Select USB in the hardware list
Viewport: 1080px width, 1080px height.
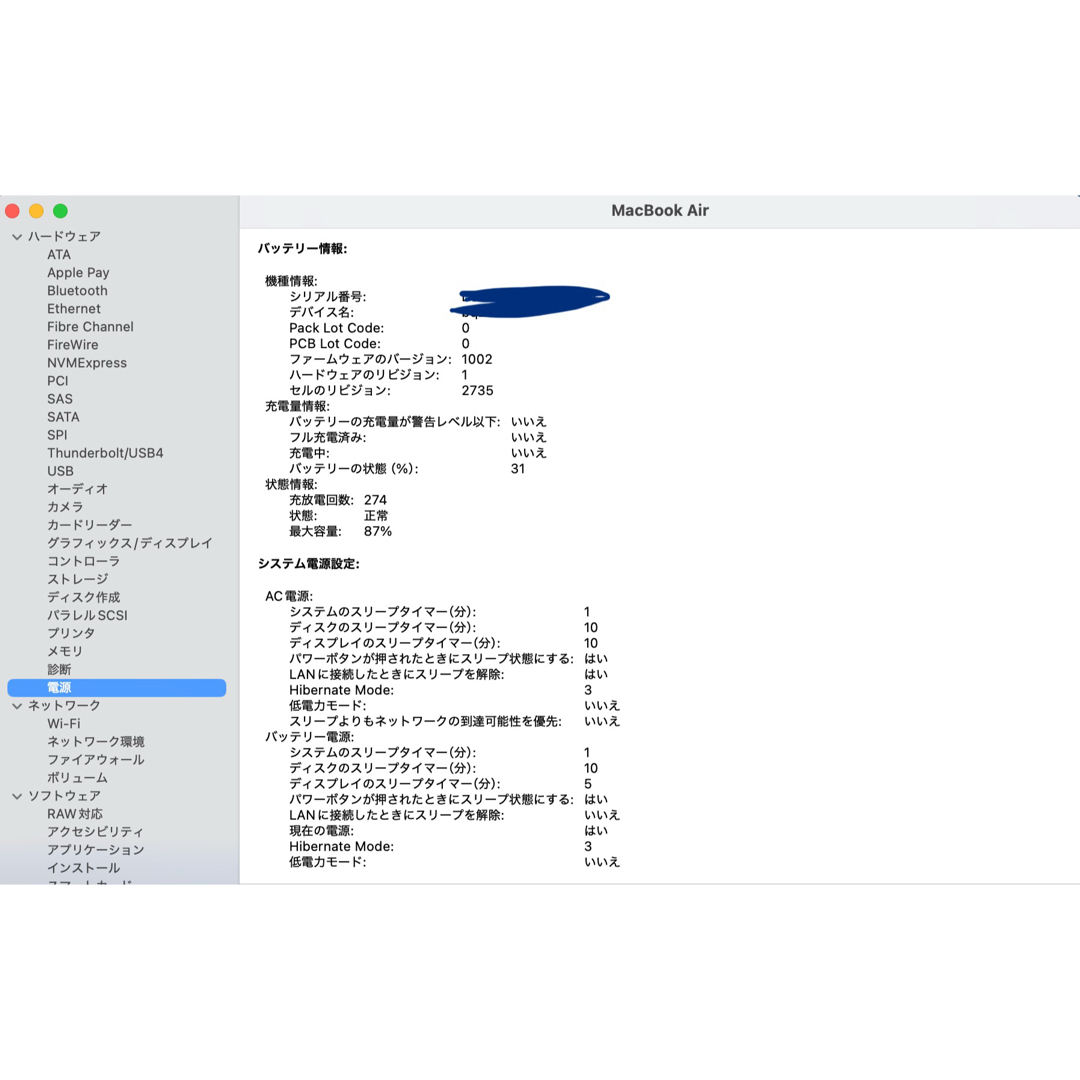(61, 471)
